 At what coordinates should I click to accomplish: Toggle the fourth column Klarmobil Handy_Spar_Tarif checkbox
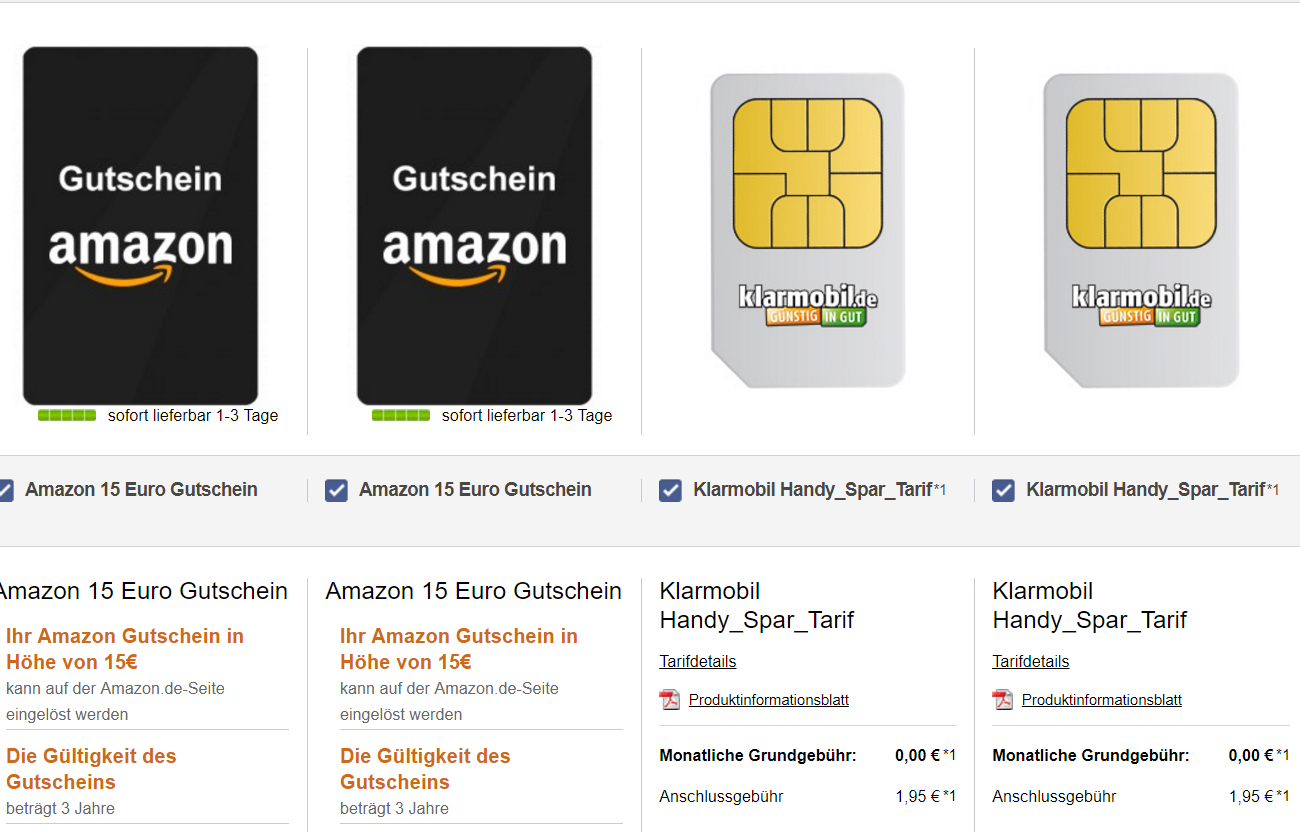click(x=1003, y=490)
